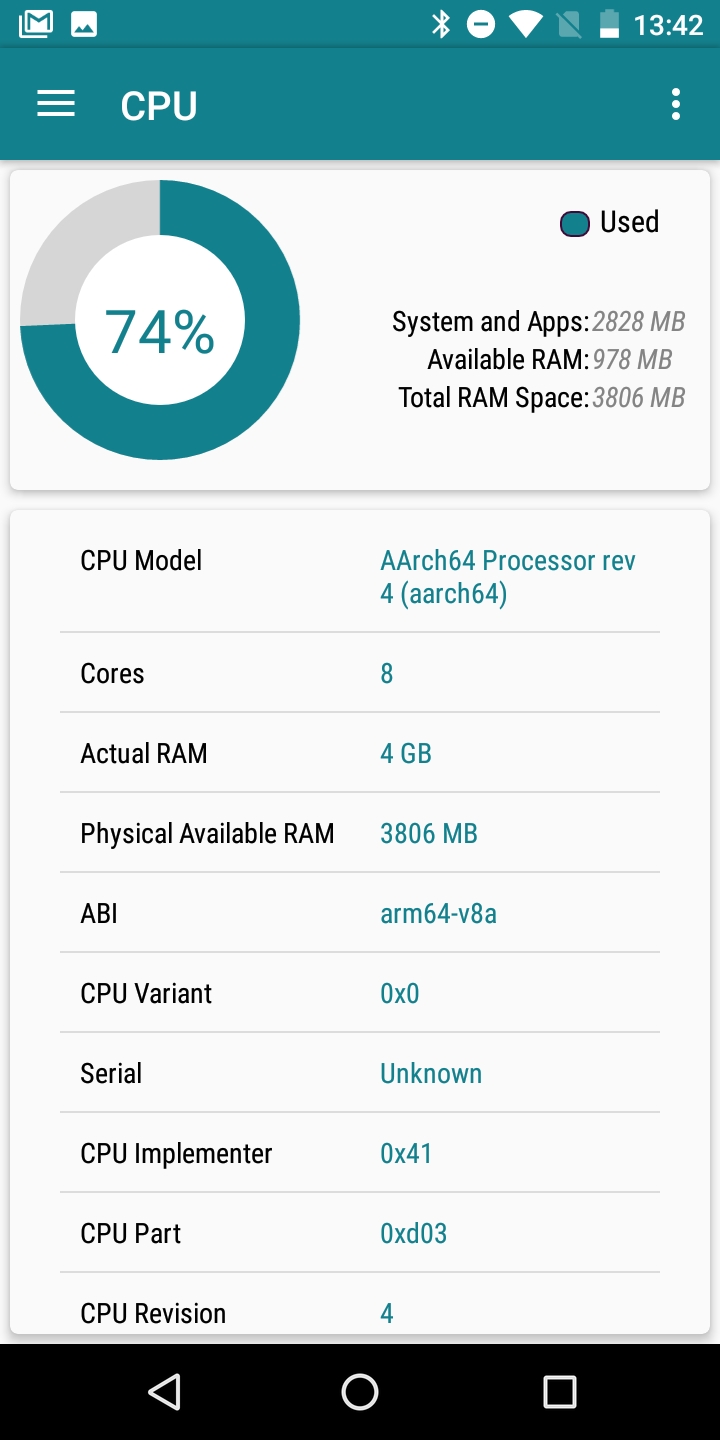
Task: Select the Actual RAM row
Action: (360, 753)
